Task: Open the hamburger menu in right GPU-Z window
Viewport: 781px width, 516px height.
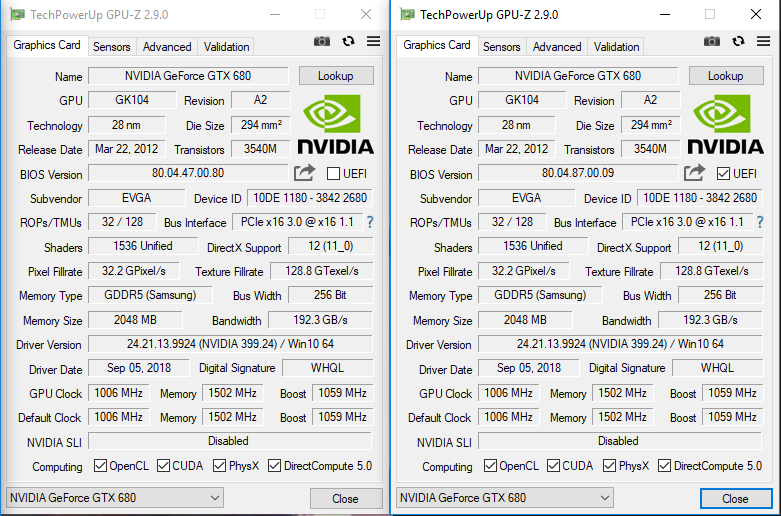Action: tap(764, 41)
